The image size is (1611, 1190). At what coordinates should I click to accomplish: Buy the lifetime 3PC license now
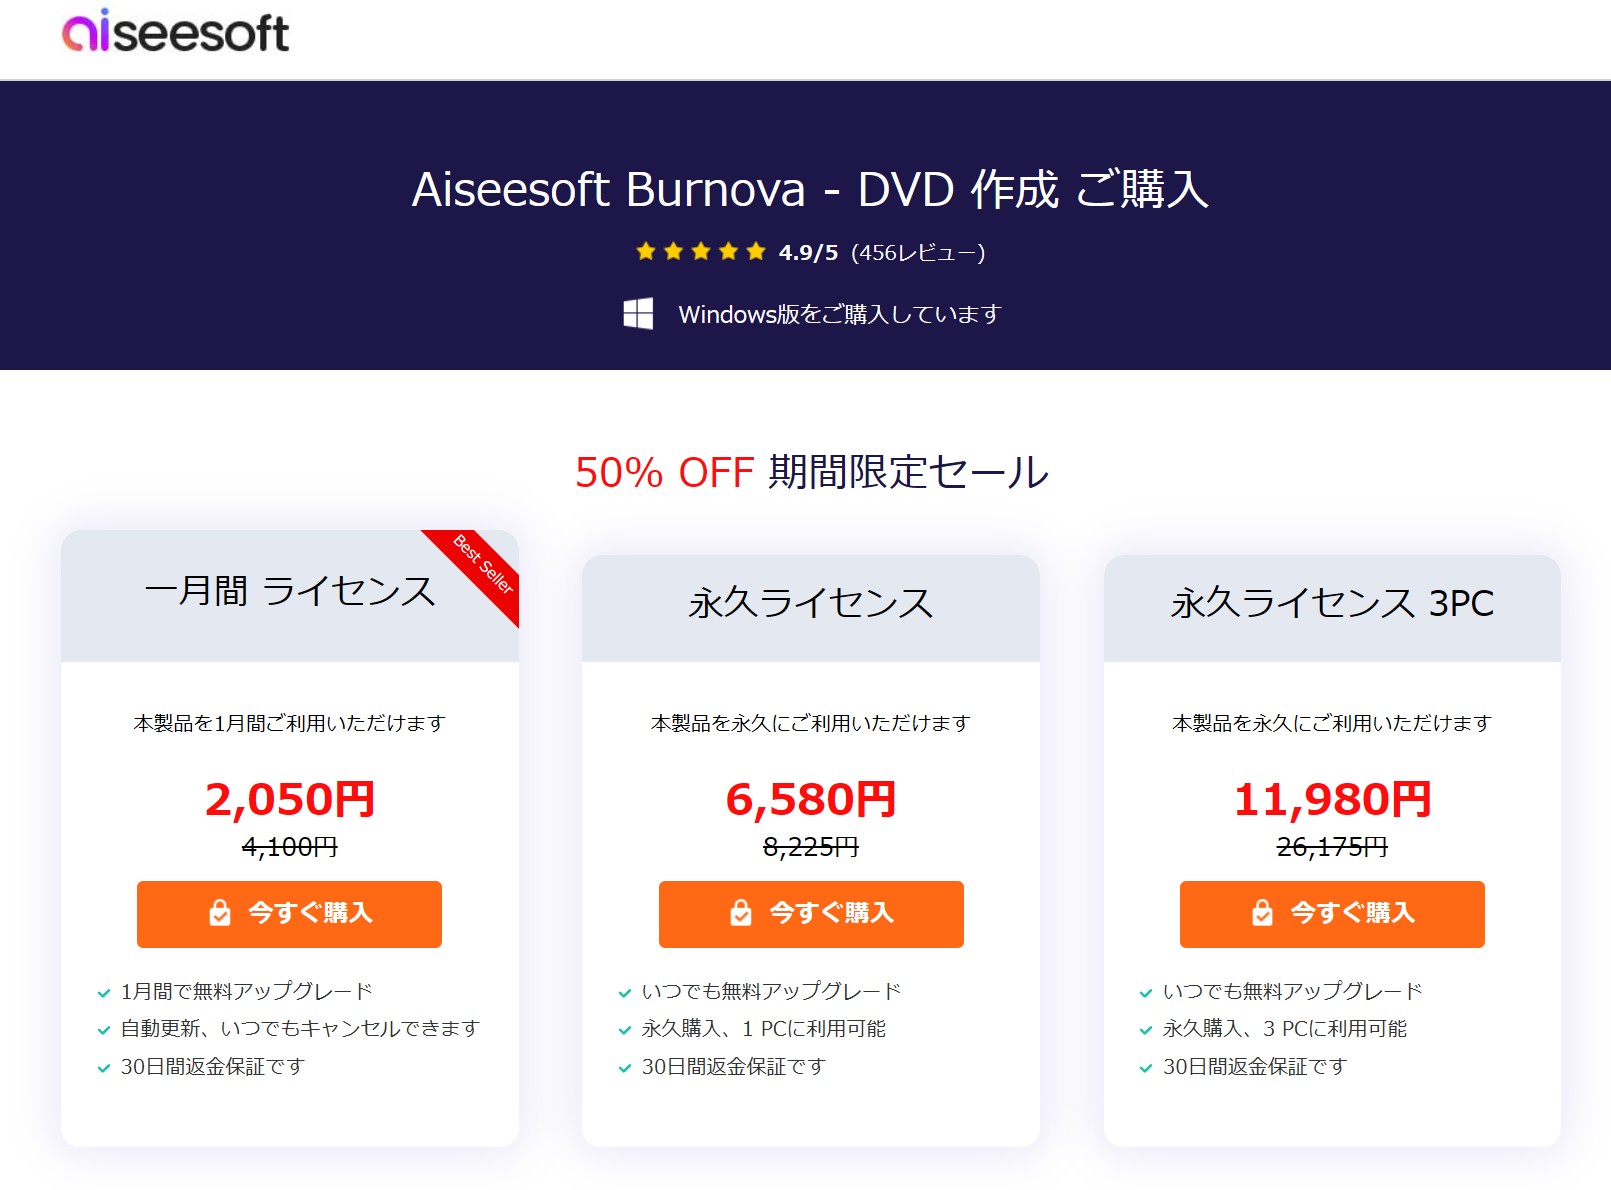(x=1332, y=914)
